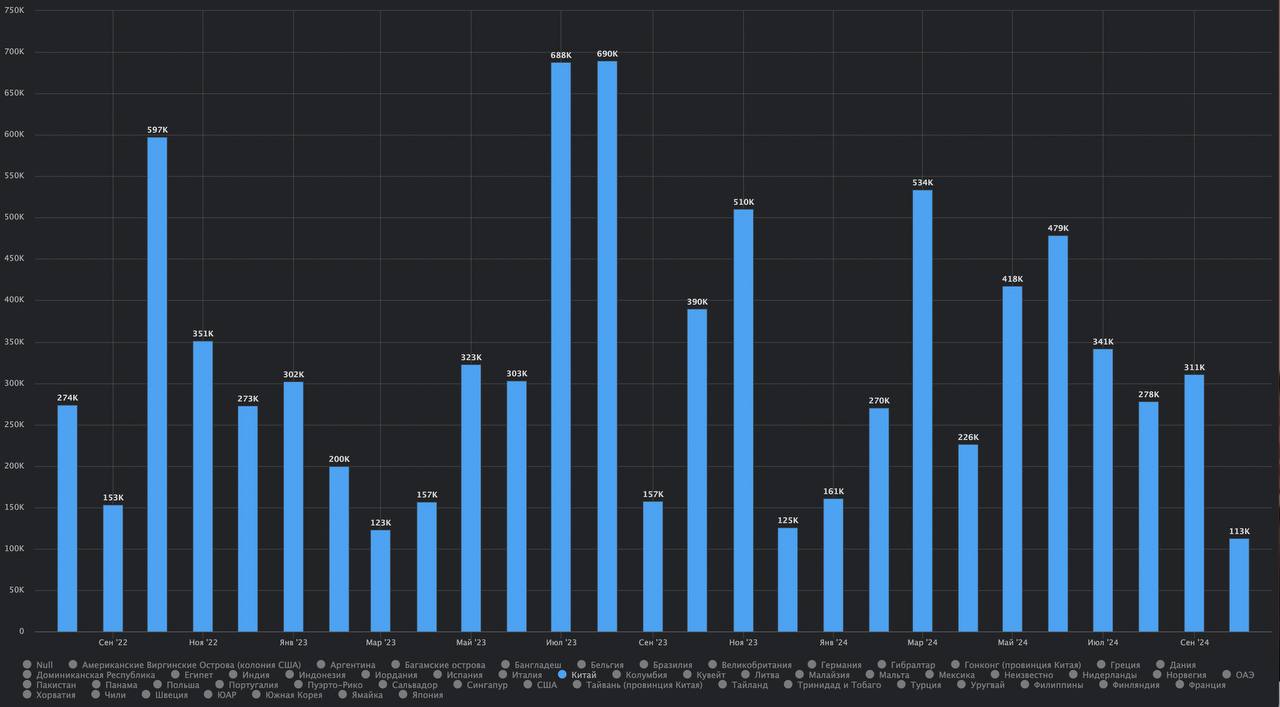Enable the США legend item
Viewport: 1280px width, 707px height.
[547, 685]
